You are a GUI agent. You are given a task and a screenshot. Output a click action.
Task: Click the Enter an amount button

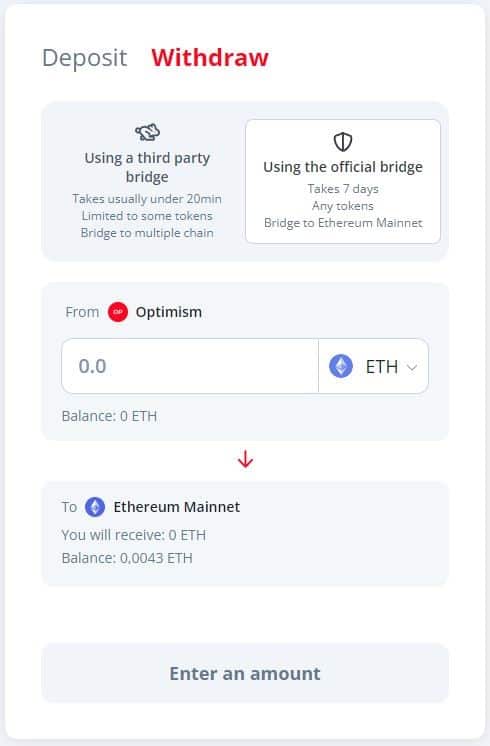pos(245,673)
